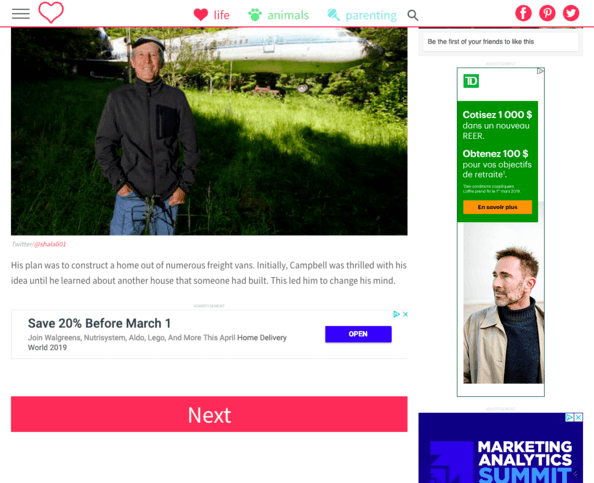Open the parenting menu section
The width and height of the screenshot is (594, 483).
tap(371, 16)
